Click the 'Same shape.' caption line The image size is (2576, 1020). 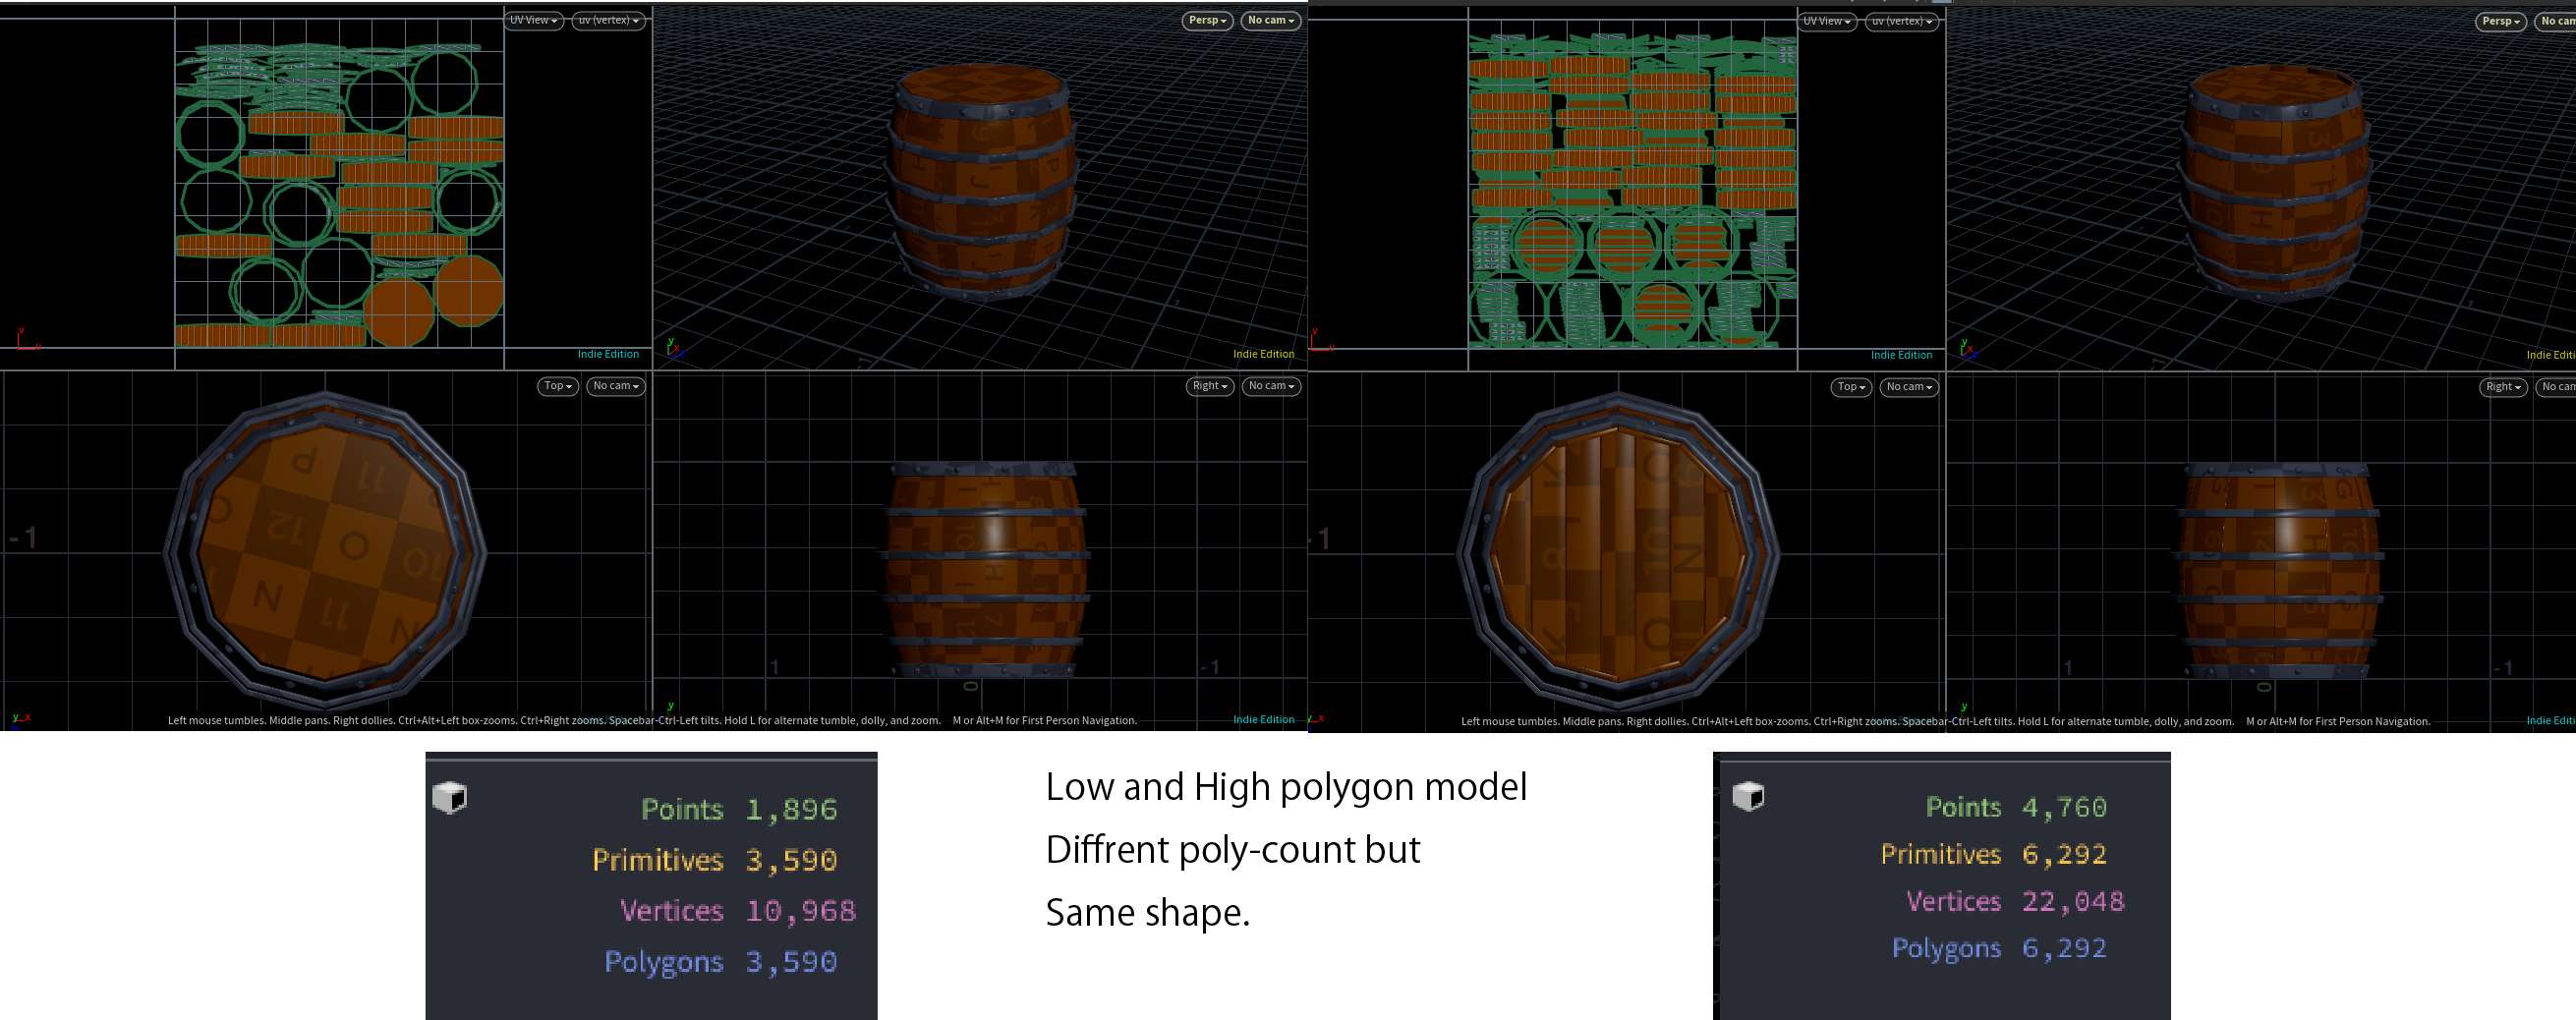pyautogui.click(x=1148, y=913)
